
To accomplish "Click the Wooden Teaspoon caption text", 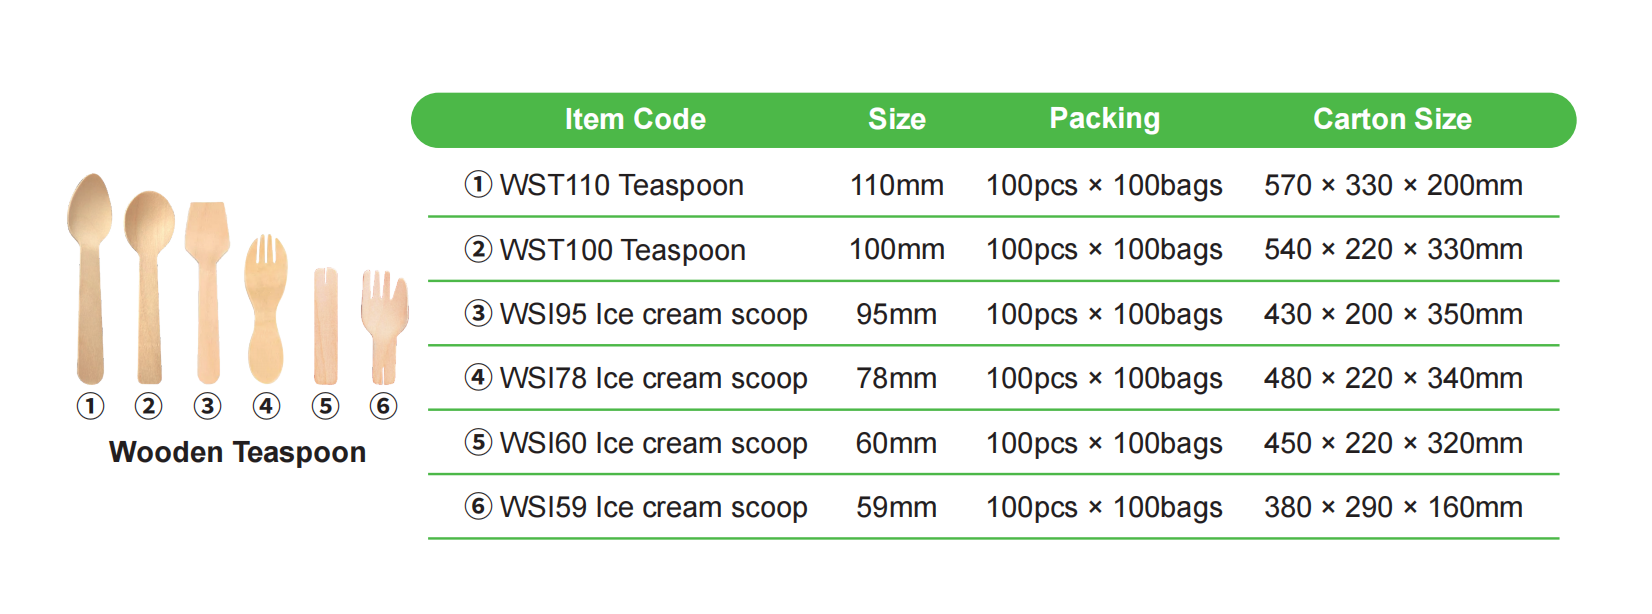I will point(237,452).
